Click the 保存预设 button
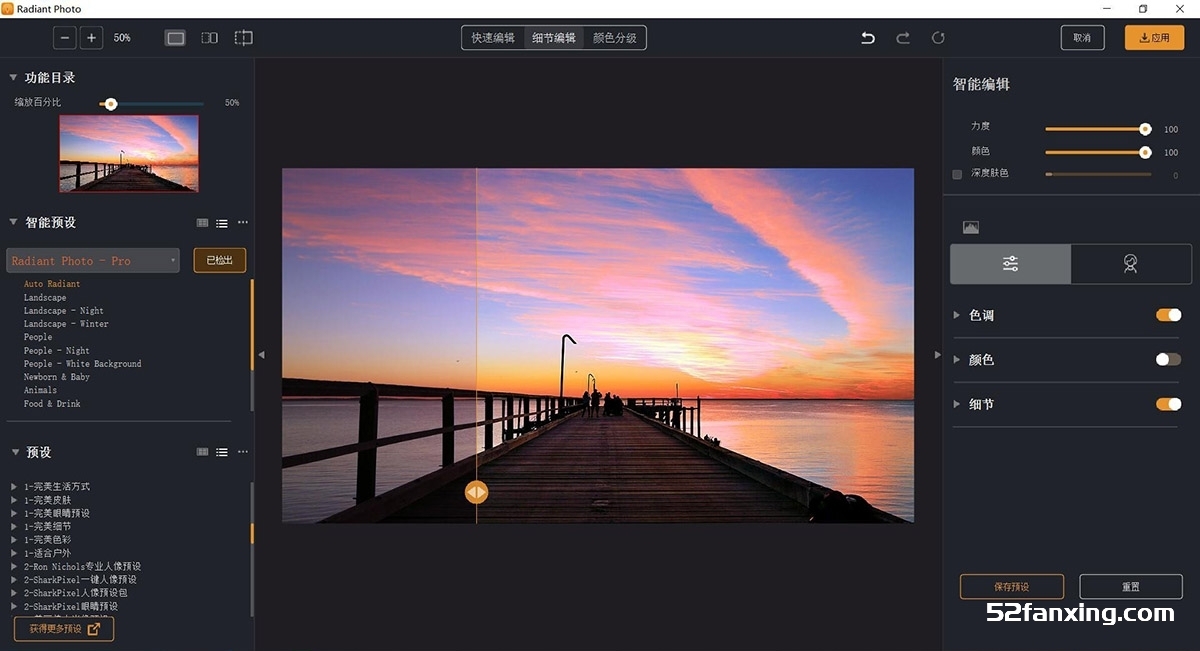The image size is (1200, 651). [x=1011, y=587]
